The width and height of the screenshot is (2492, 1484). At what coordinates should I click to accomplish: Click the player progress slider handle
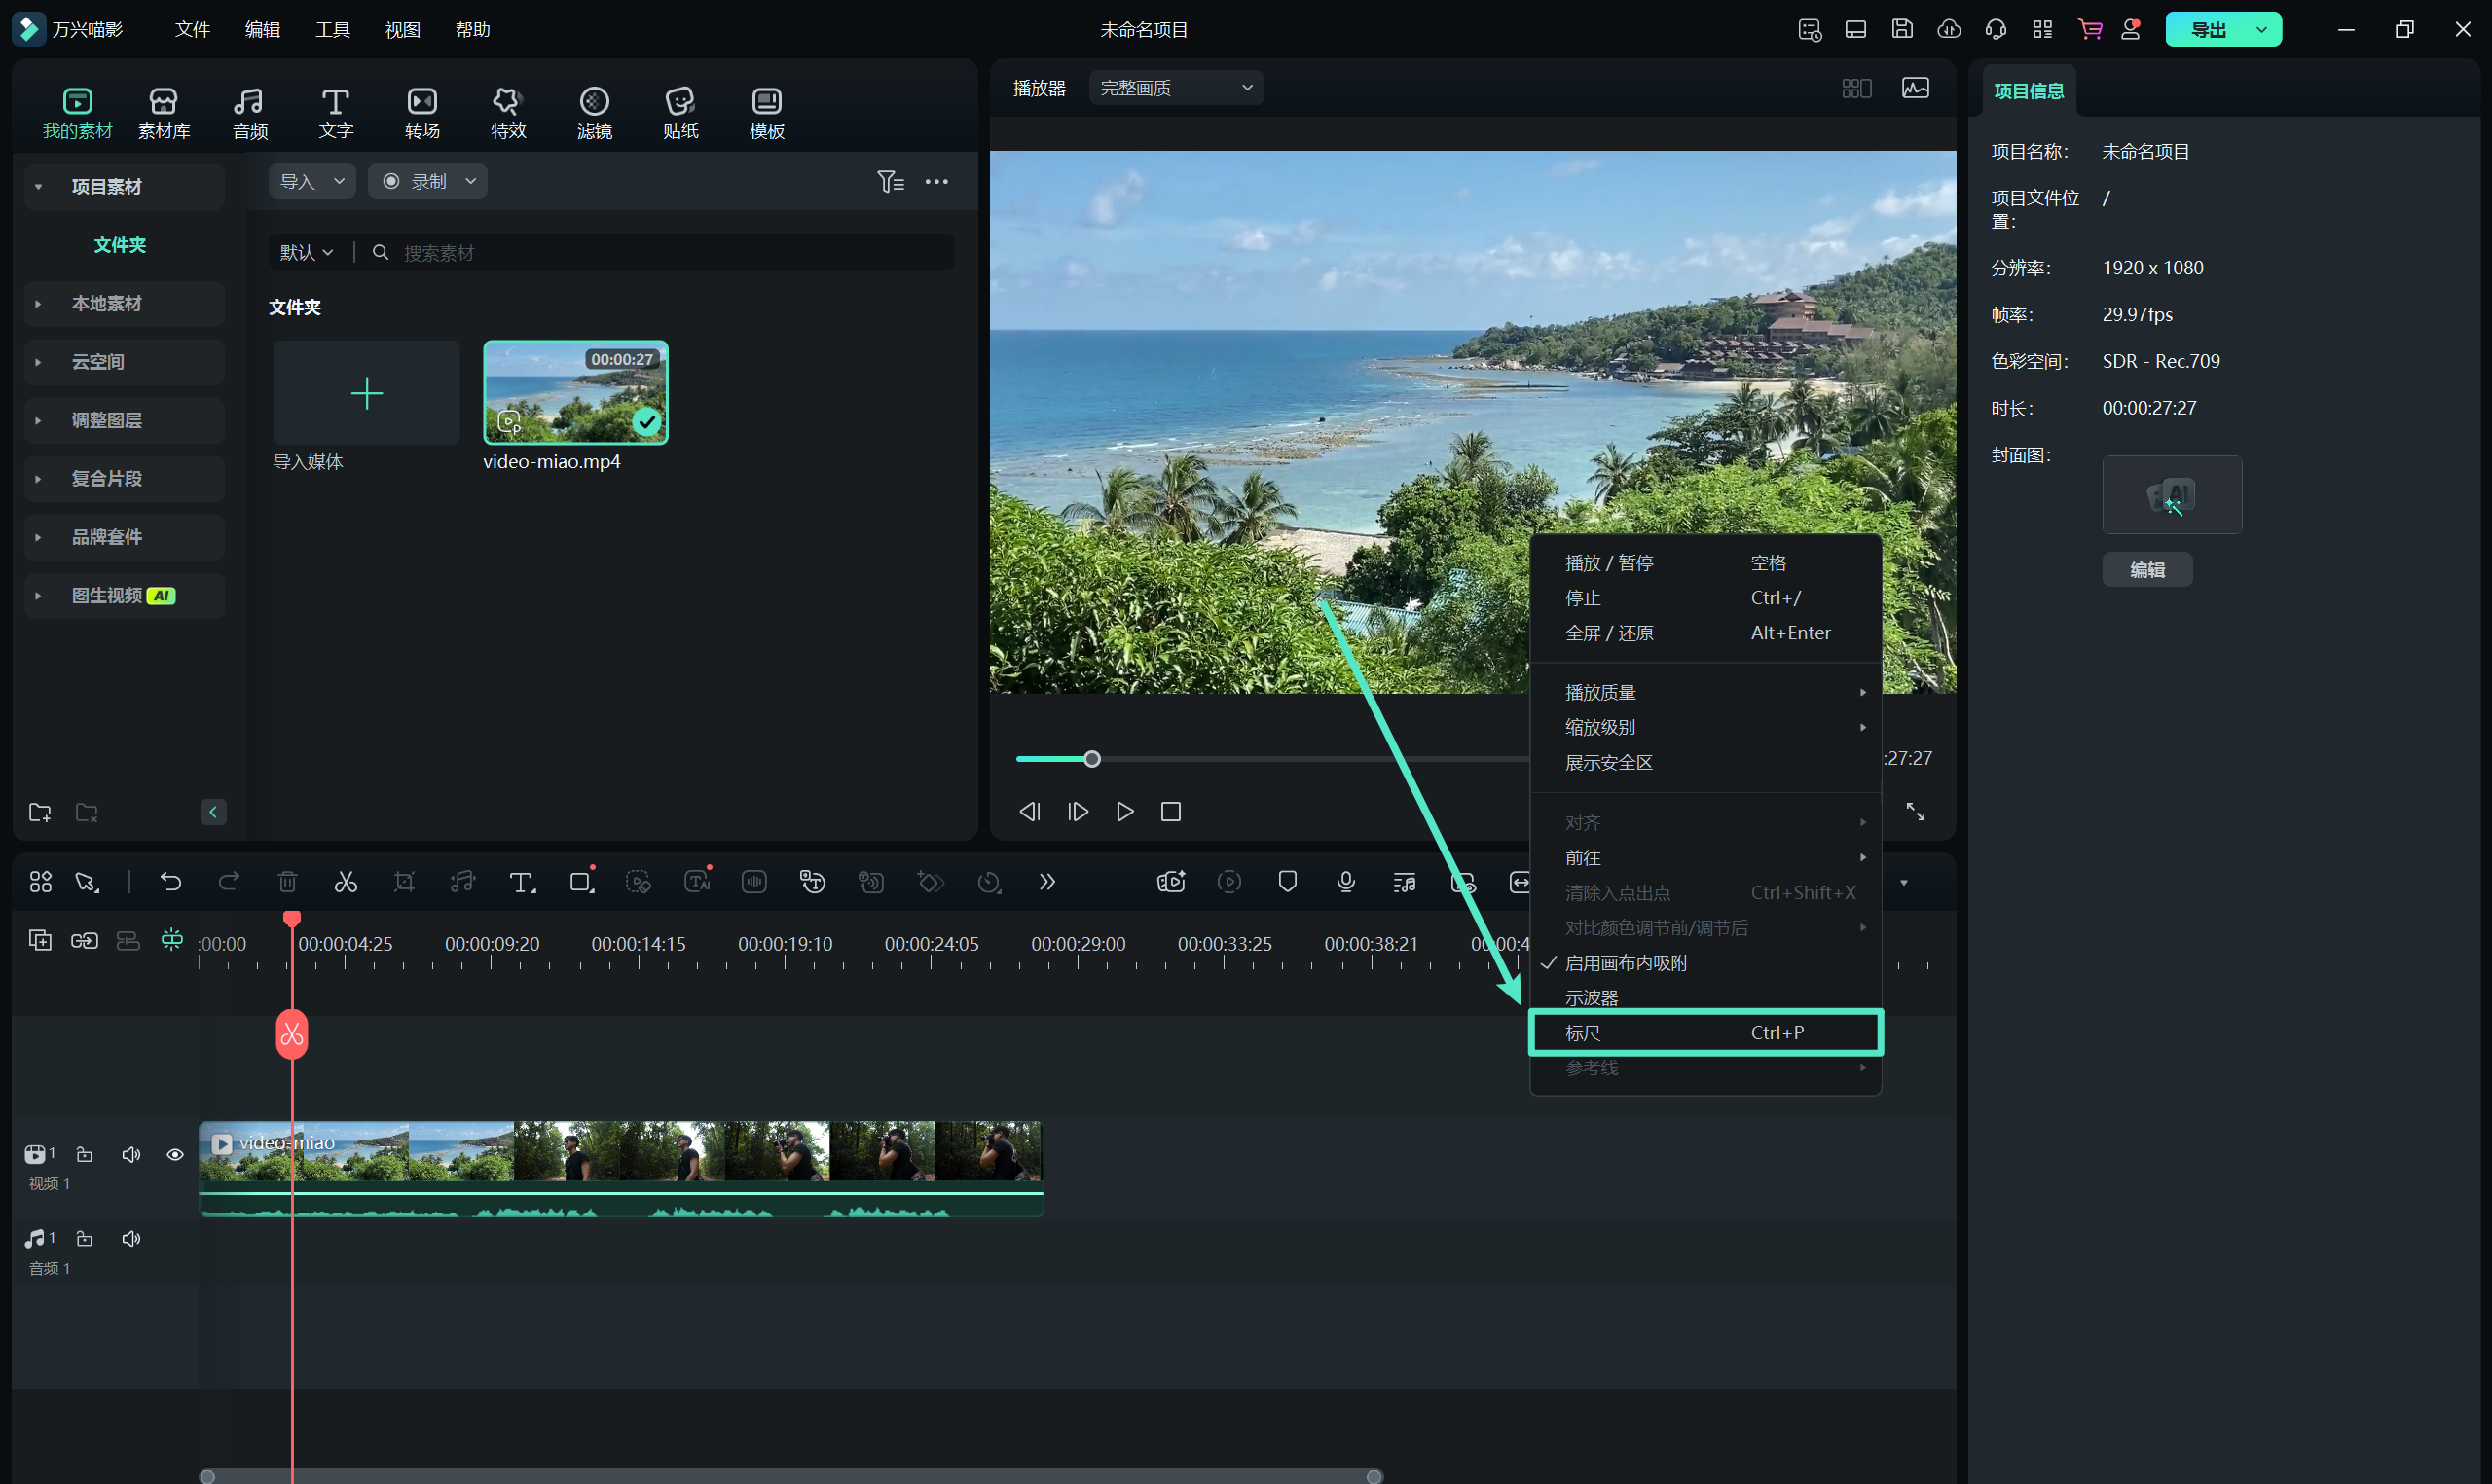[x=1092, y=759]
